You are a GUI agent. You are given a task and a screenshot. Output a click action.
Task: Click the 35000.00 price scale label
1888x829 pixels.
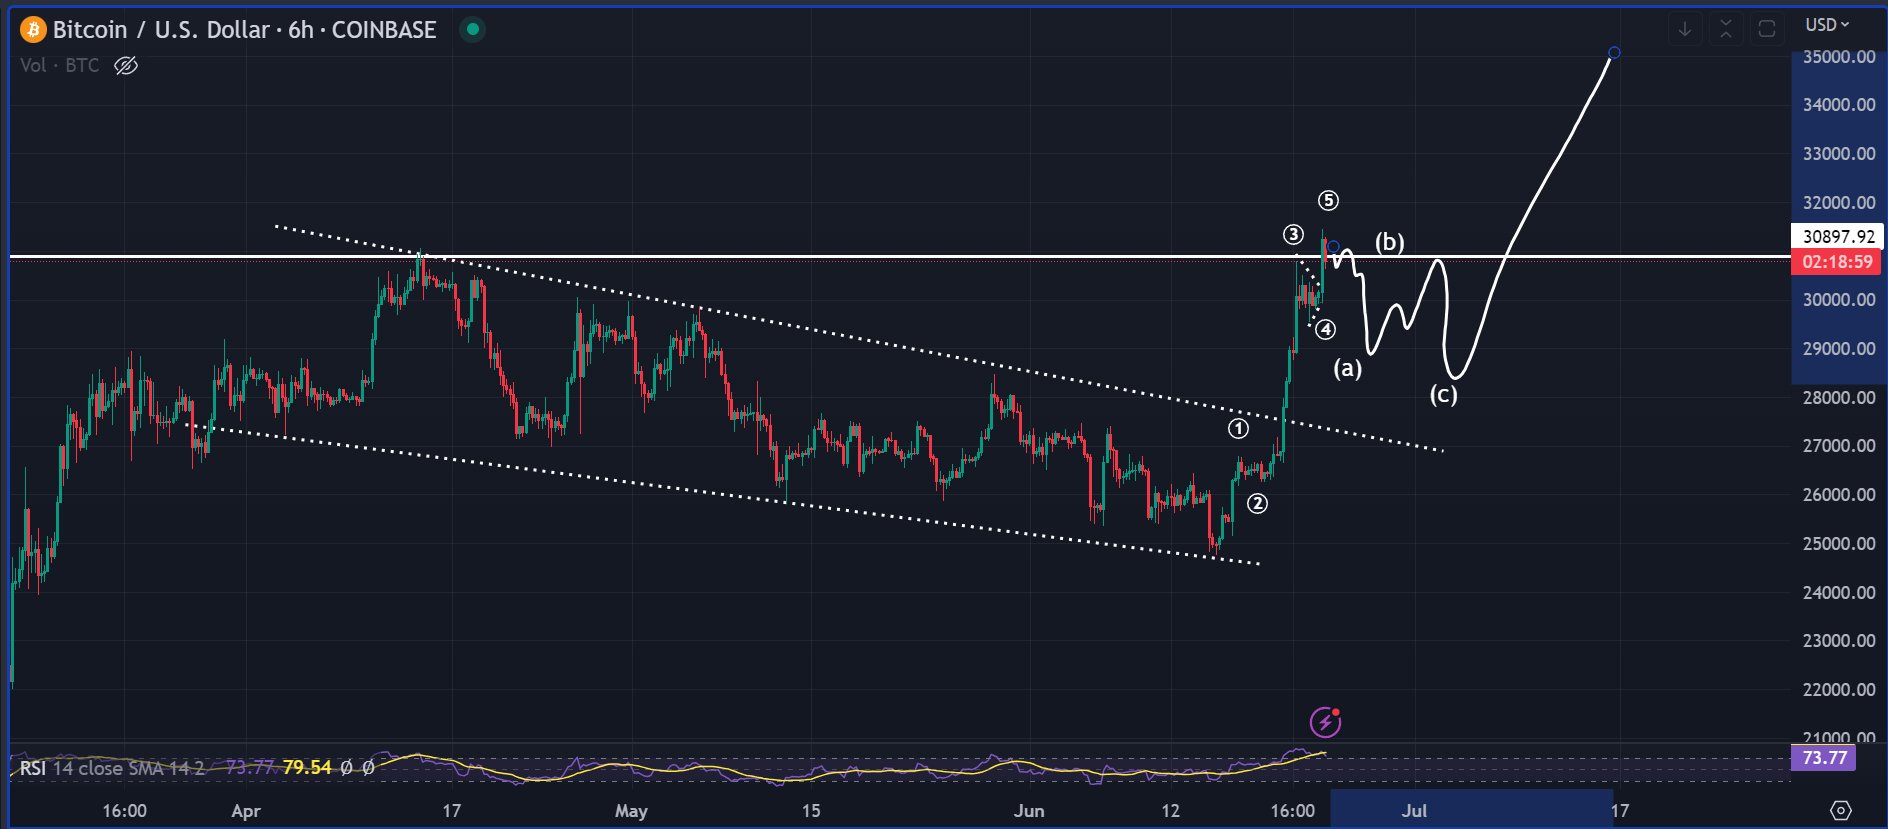[1838, 57]
